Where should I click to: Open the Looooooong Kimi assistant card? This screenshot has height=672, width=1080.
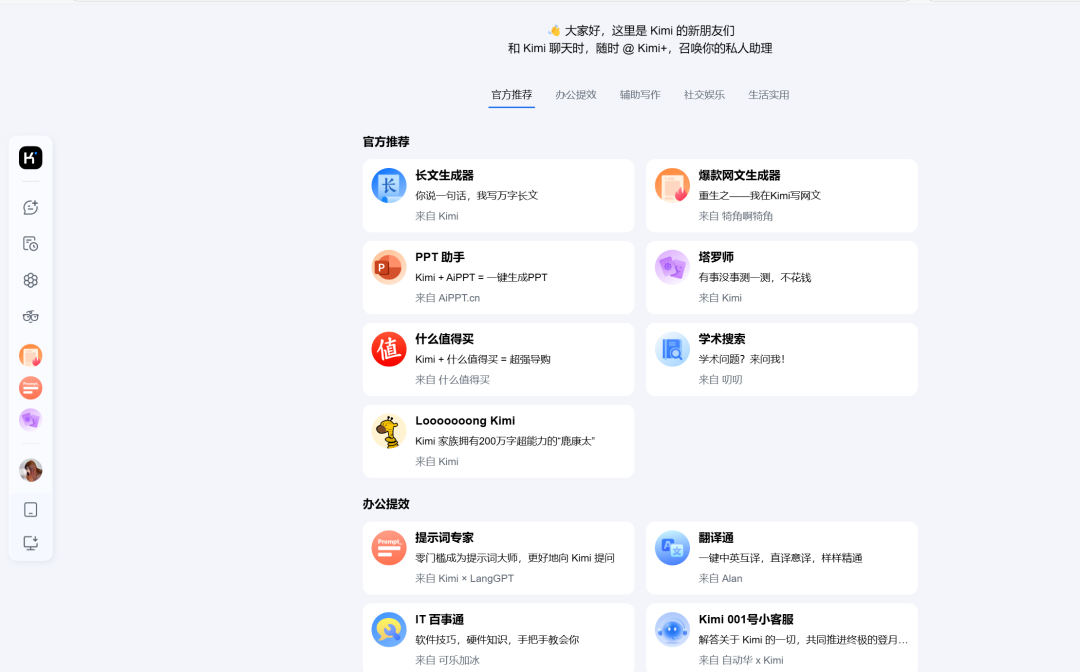(498, 441)
